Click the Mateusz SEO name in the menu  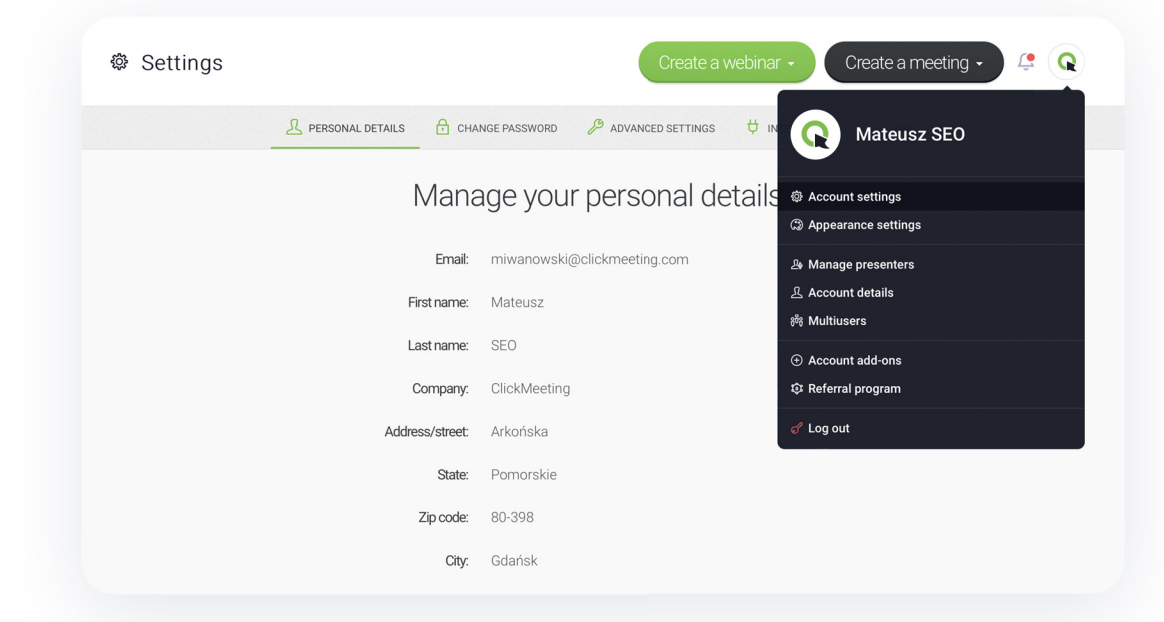[x=910, y=134]
